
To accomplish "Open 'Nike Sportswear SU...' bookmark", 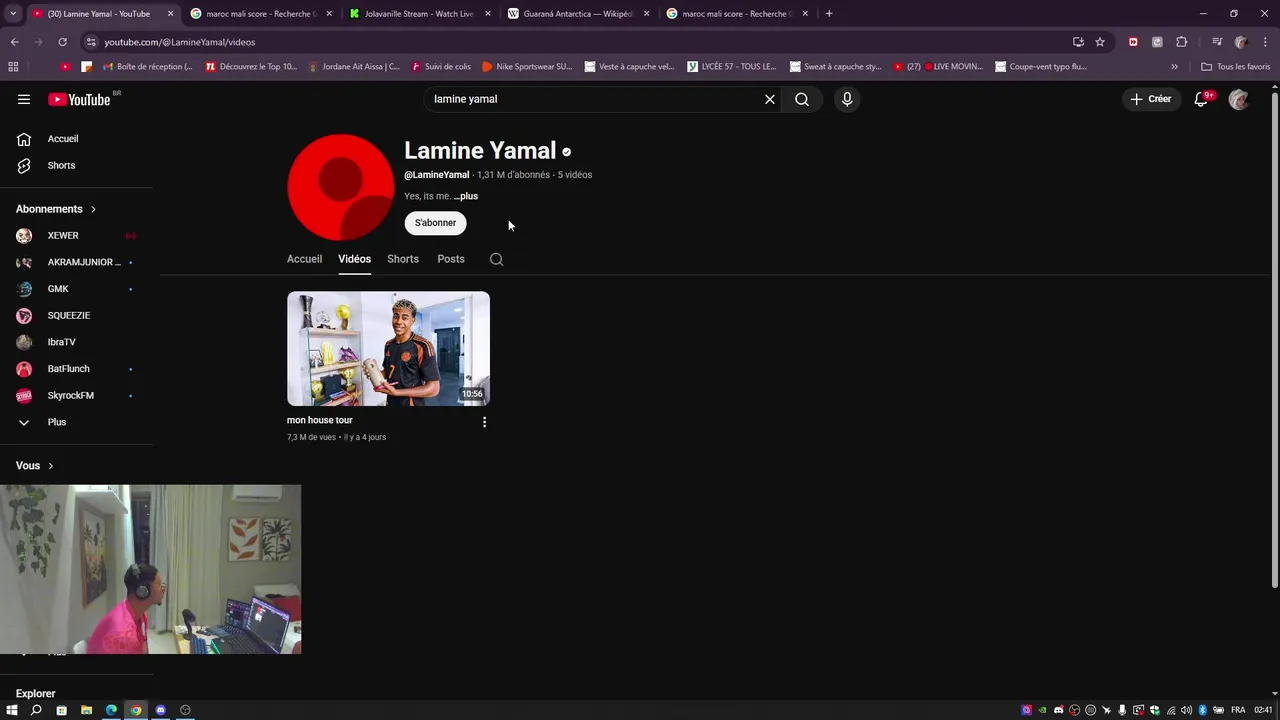I will (527, 67).
